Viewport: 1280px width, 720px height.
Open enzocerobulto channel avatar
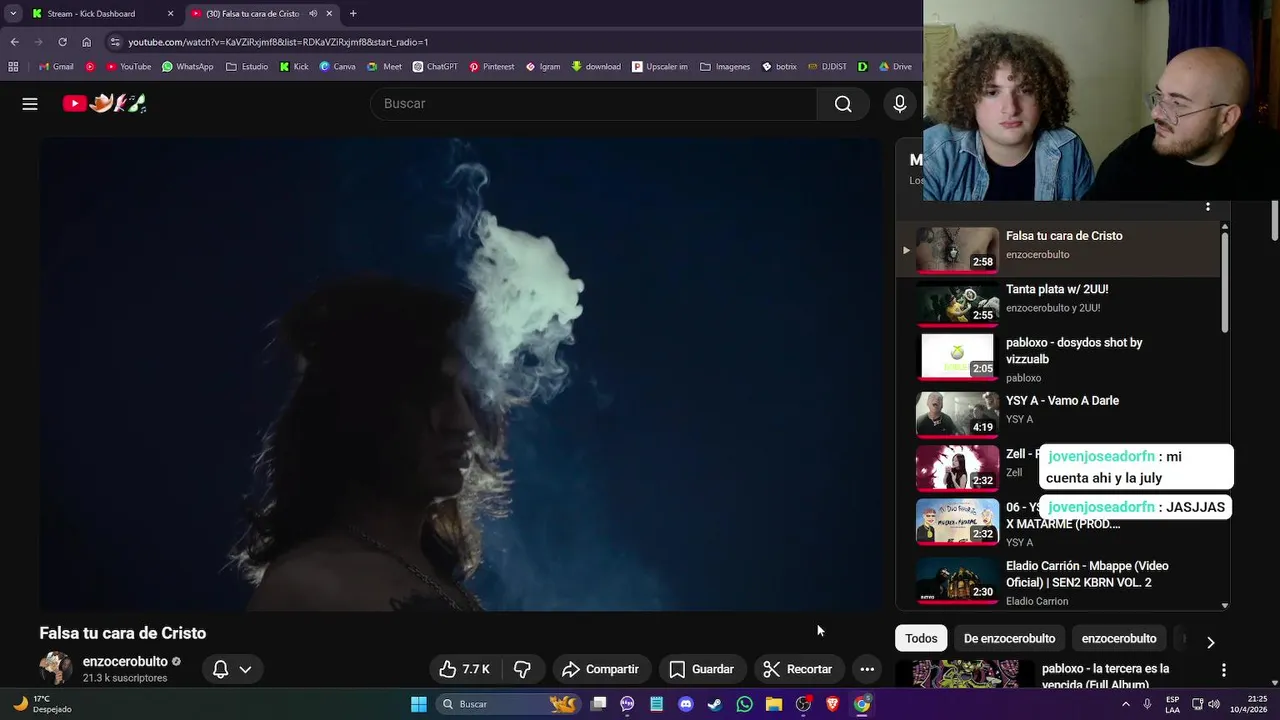[x=56, y=668]
